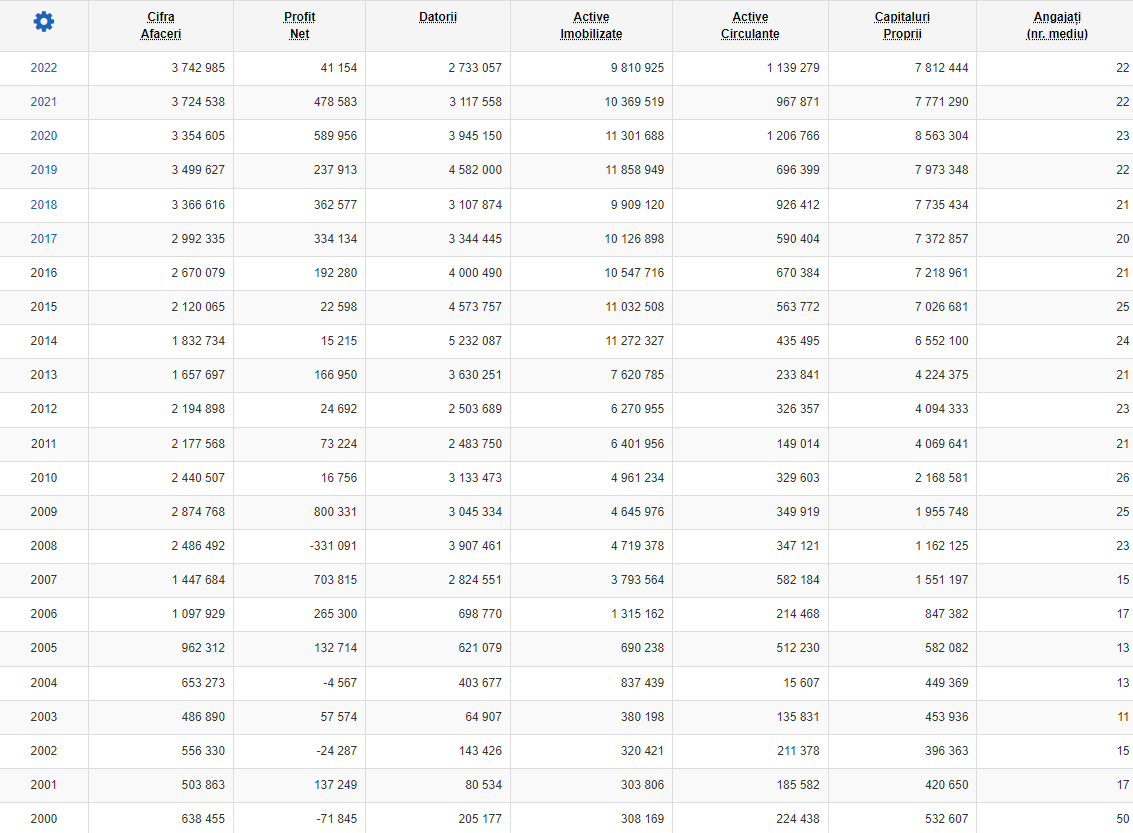Click the Active Circulante column header
The image size is (1133, 833).
(750, 25)
